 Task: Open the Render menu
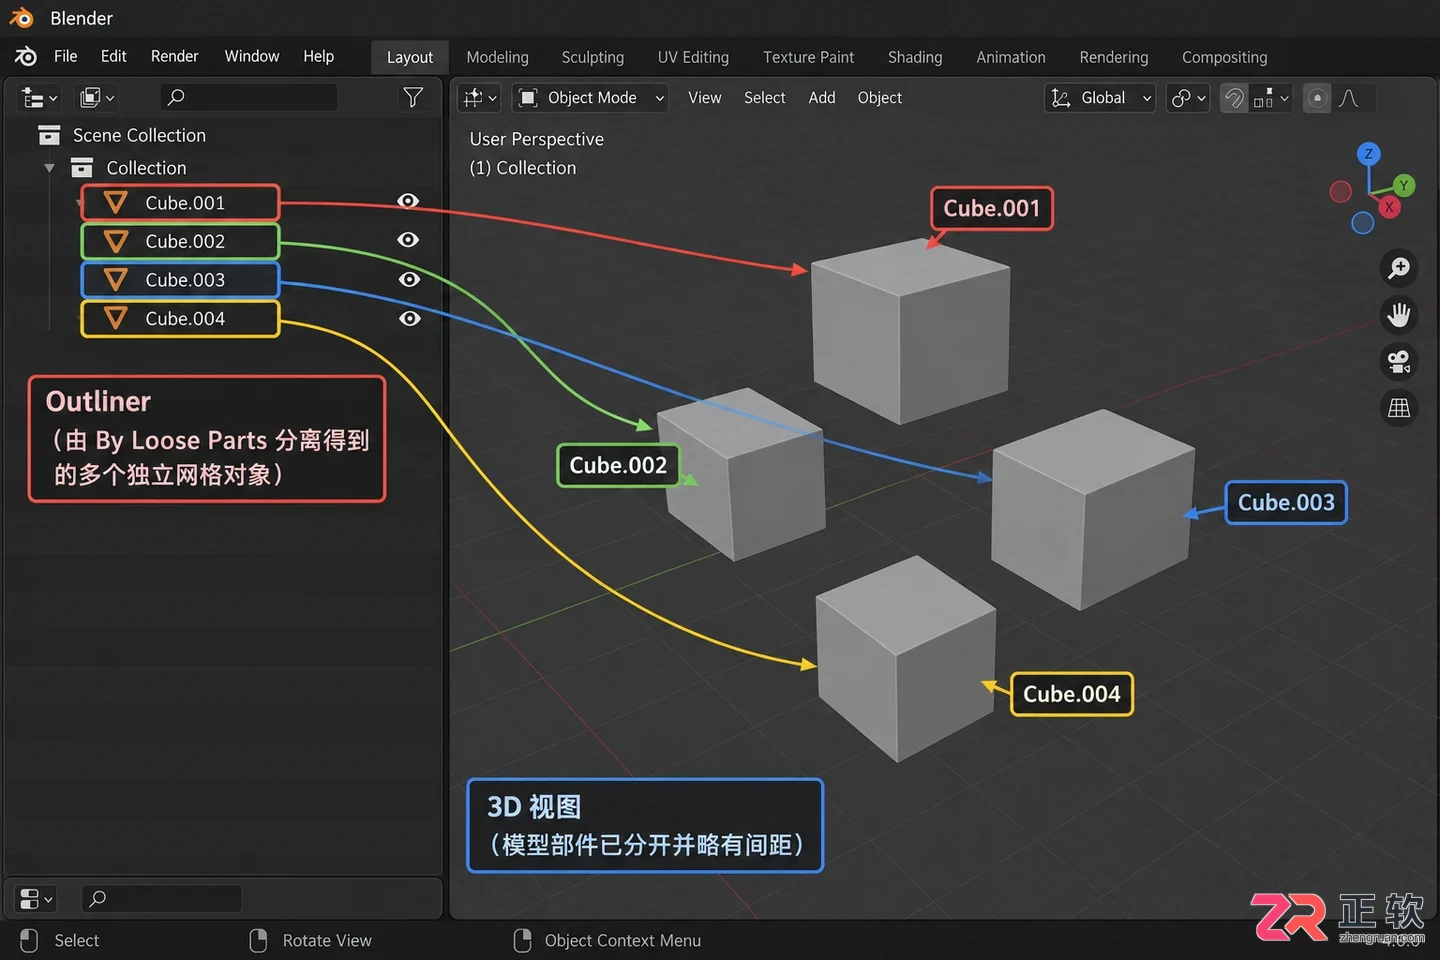tap(175, 56)
